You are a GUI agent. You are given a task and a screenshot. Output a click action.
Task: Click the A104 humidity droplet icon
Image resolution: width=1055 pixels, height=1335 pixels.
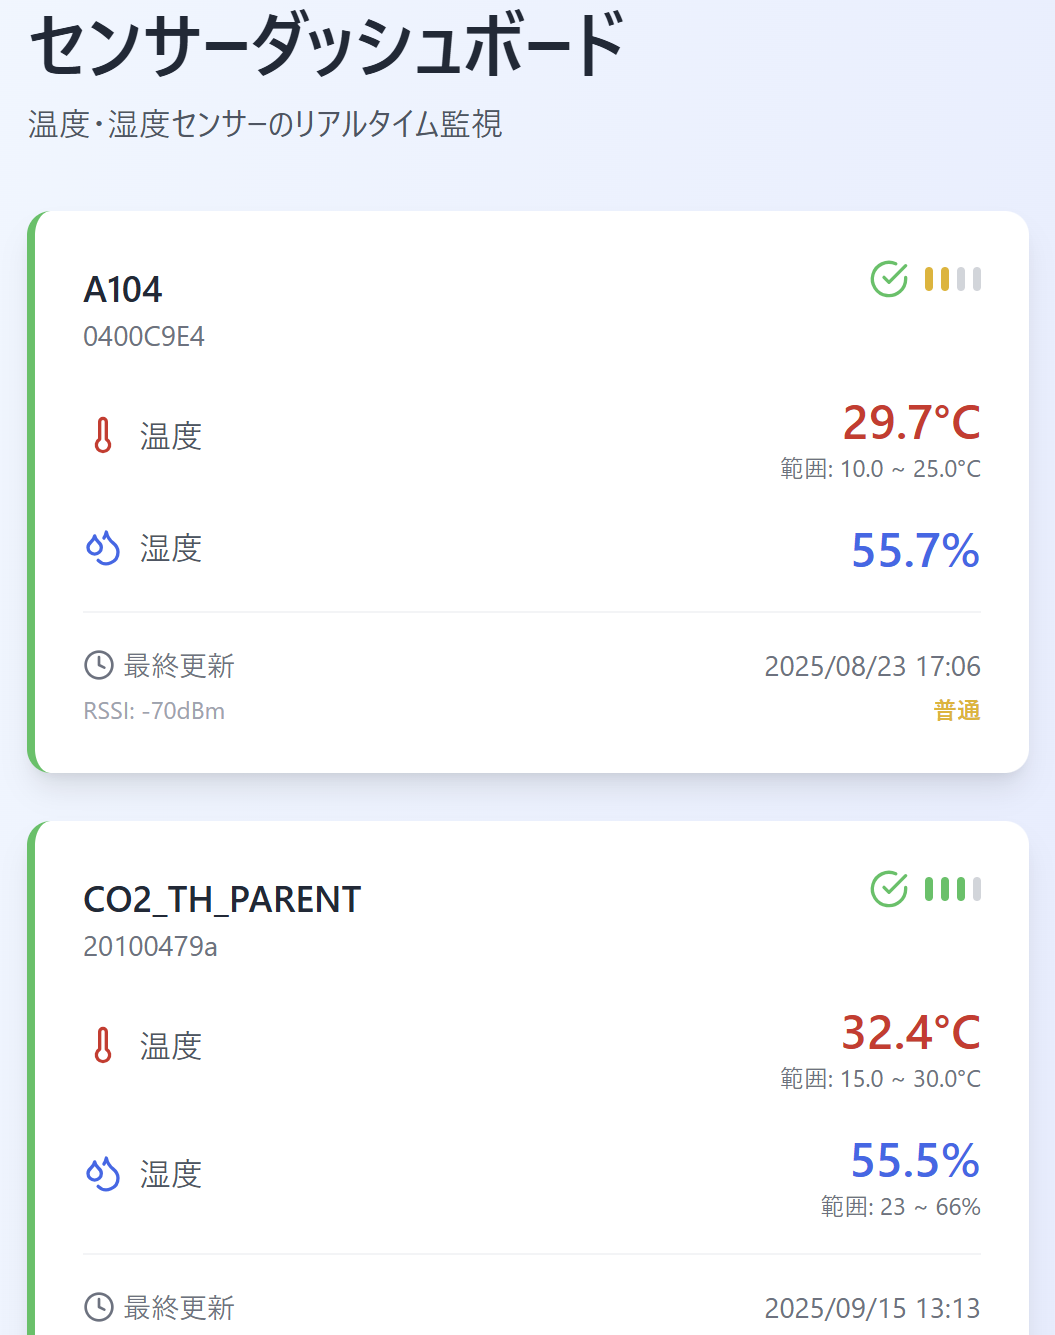coord(103,548)
